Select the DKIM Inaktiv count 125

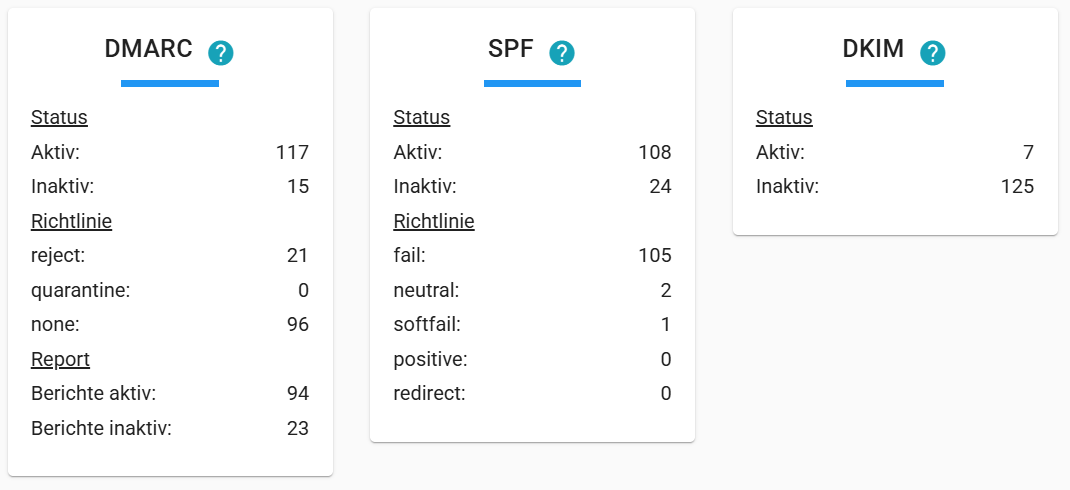1017,186
